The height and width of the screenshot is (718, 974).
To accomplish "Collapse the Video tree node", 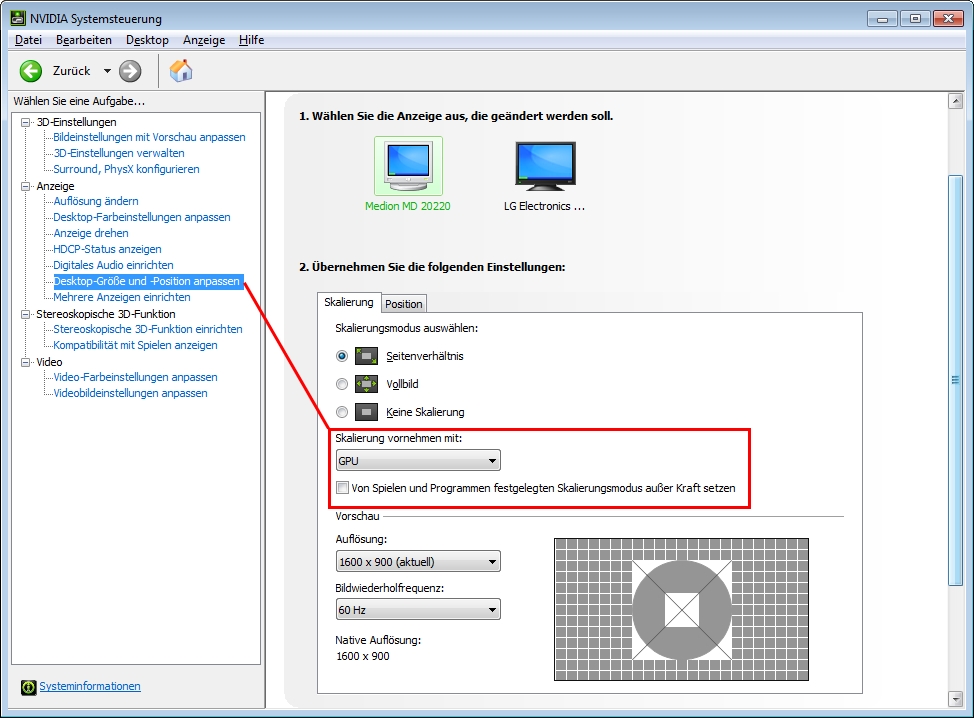I will click(25, 362).
